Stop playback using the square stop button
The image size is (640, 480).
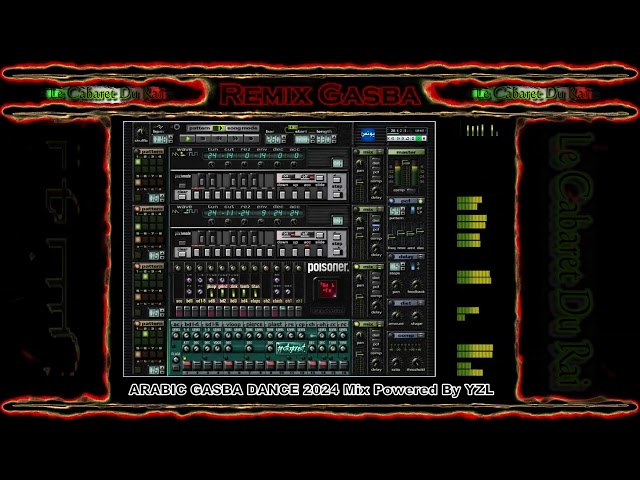point(204,139)
